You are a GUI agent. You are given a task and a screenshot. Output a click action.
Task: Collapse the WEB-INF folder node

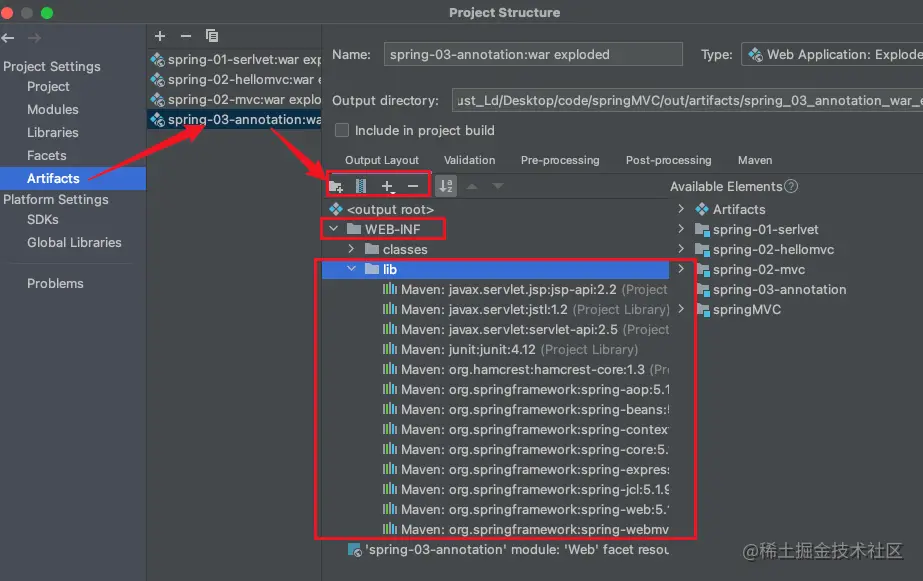point(334,229)
